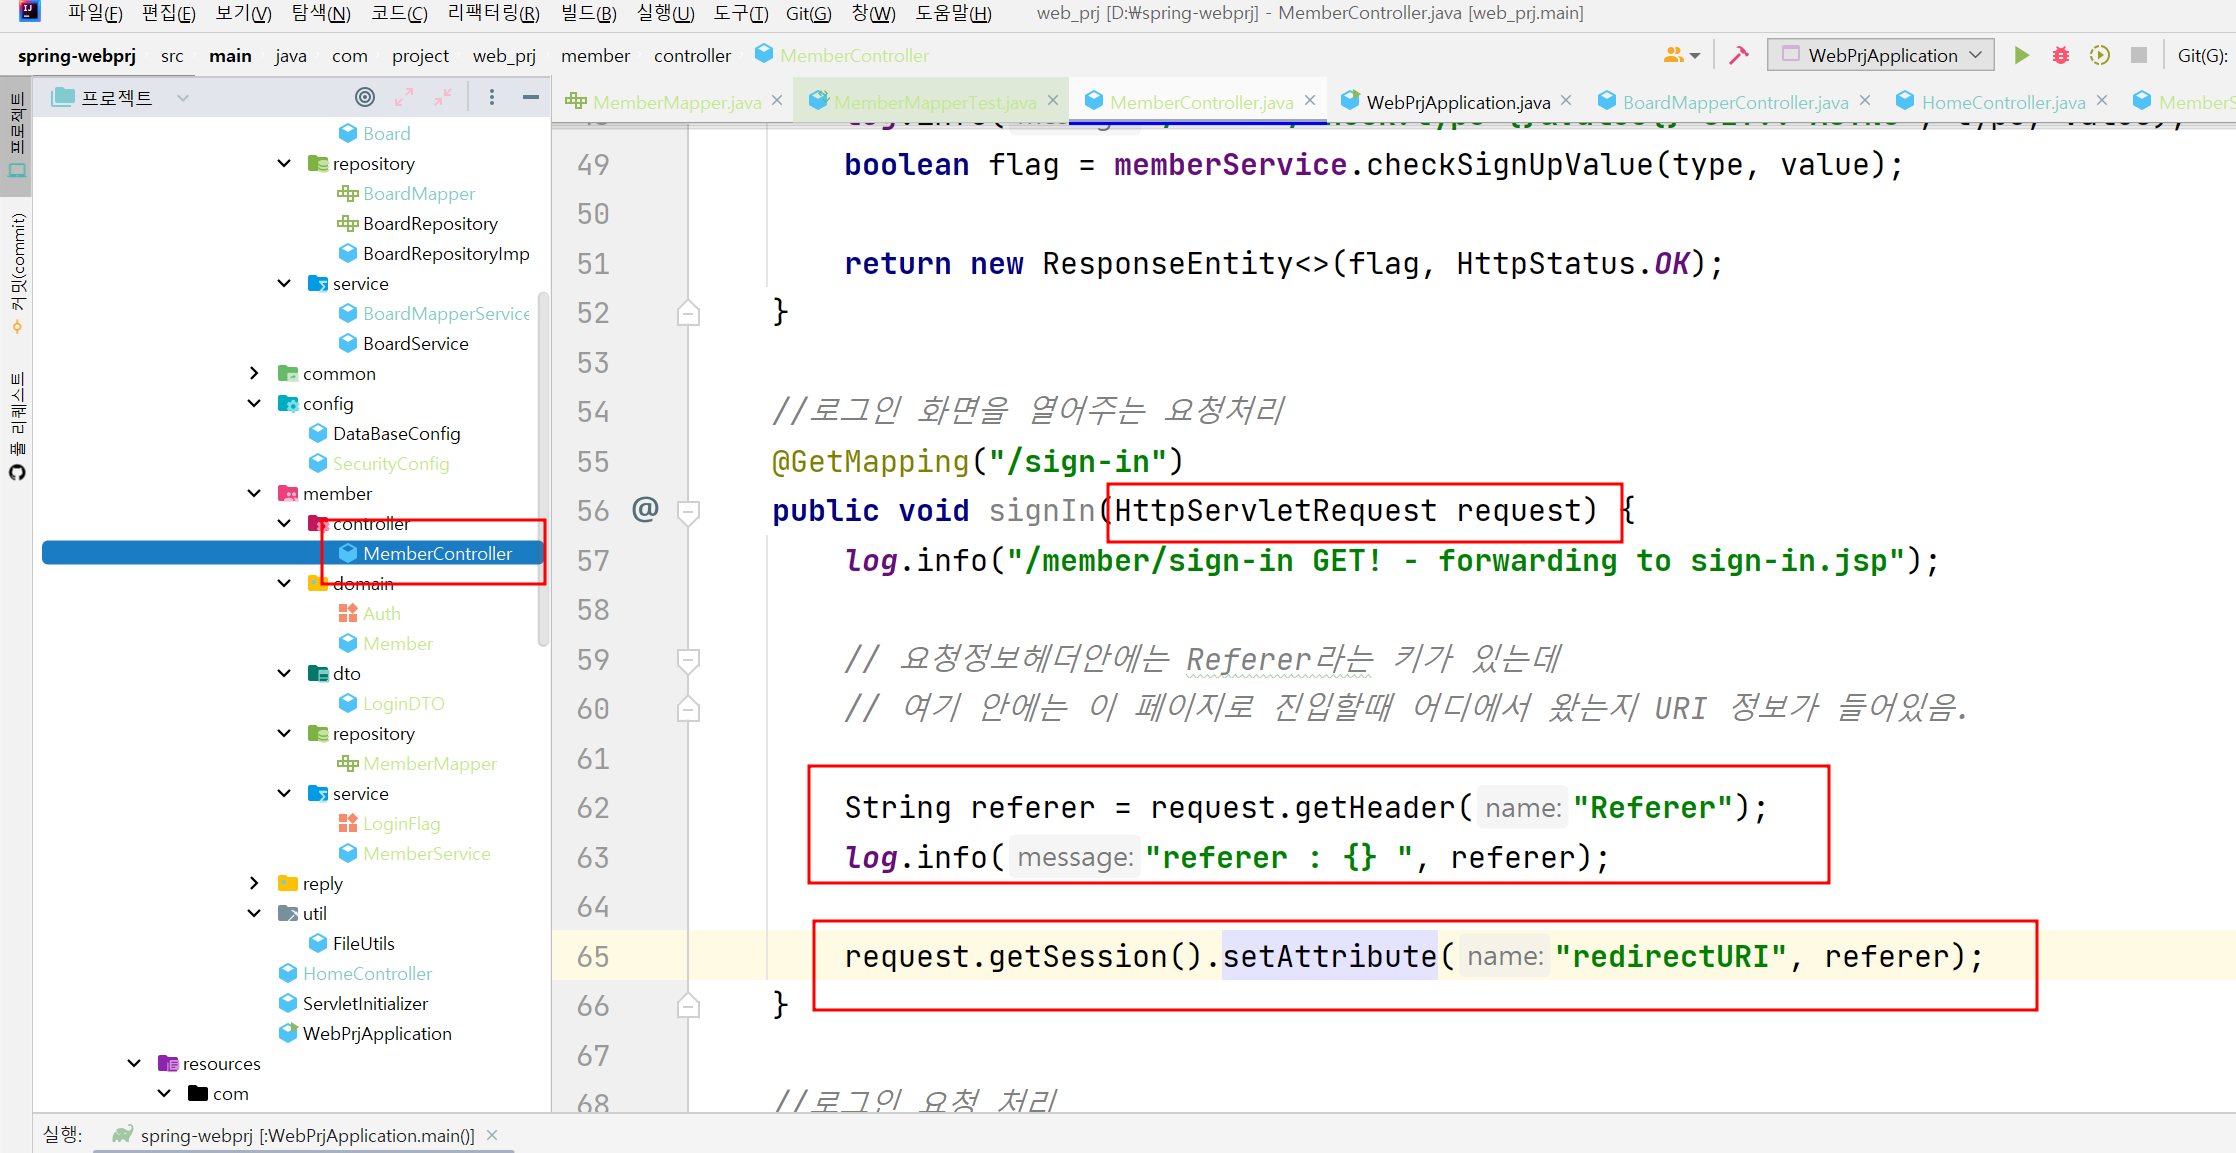2236x1153 pixels.
Task: Select FileUtils class in tree
Action: [x=363, y=943]
